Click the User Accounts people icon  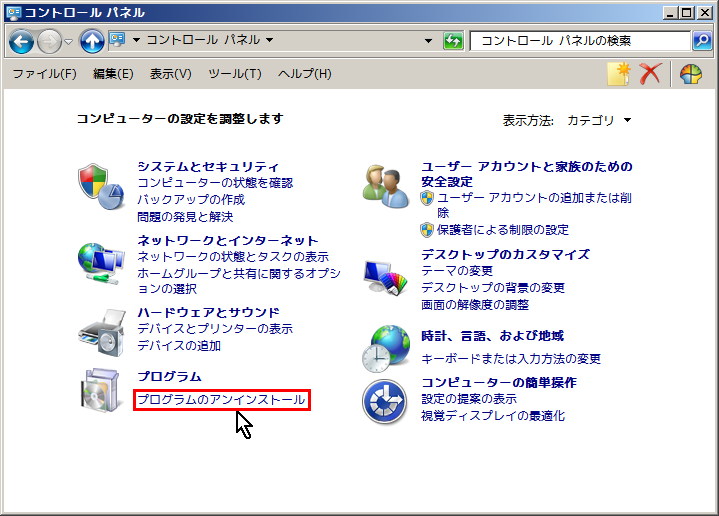coord(386,187)
